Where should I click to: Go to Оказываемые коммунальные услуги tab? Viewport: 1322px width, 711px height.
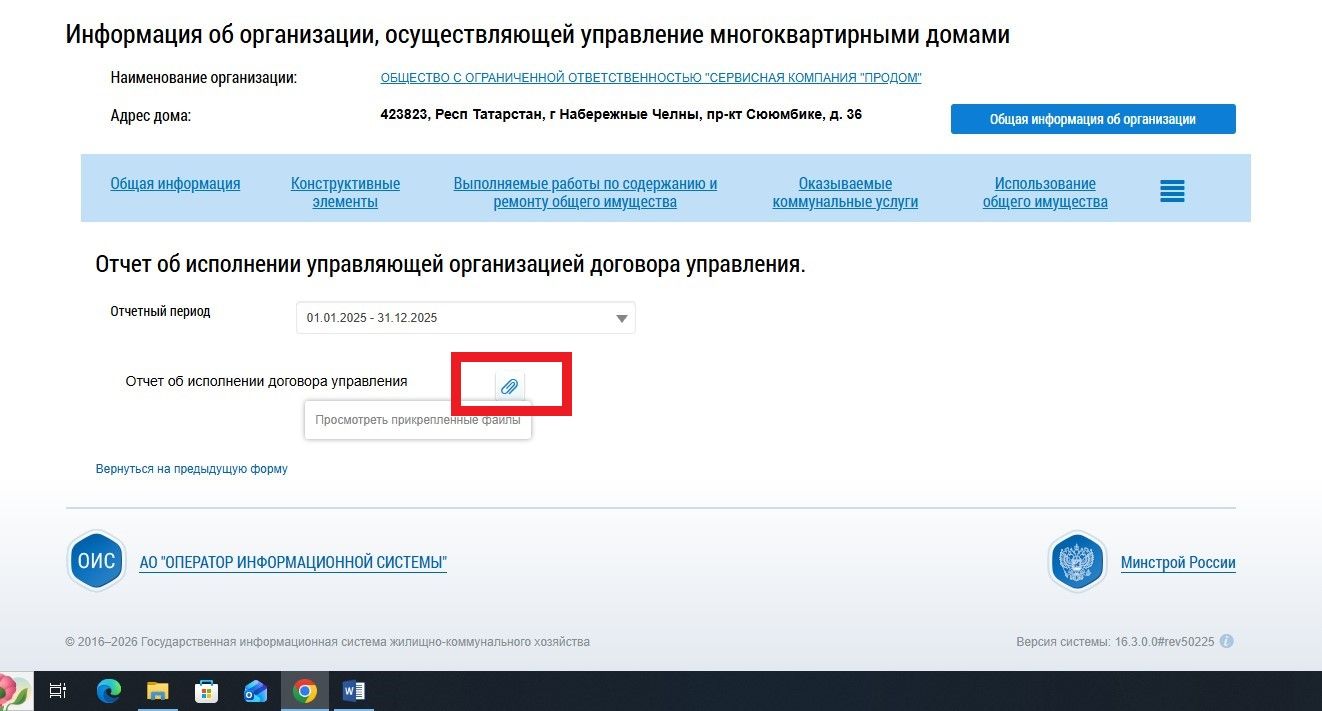click(845, 193)
